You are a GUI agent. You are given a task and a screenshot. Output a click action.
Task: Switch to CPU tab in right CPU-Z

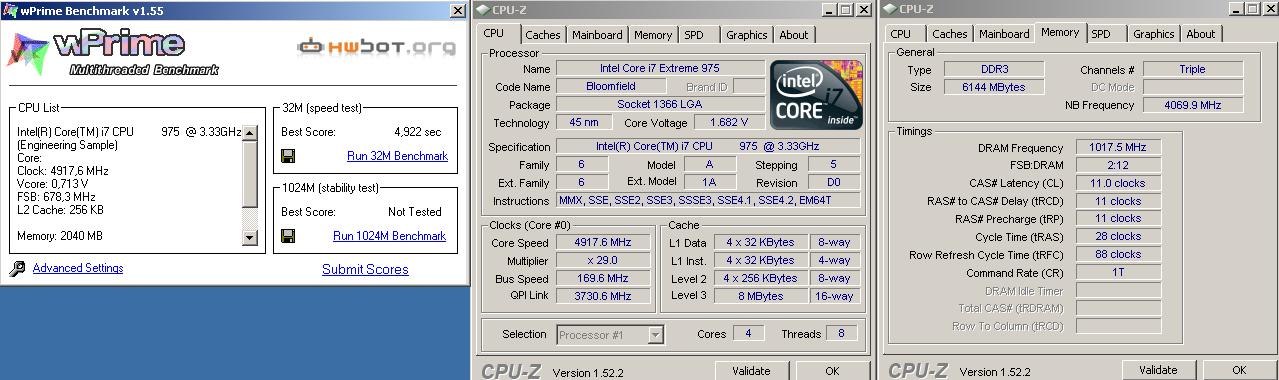901,34
